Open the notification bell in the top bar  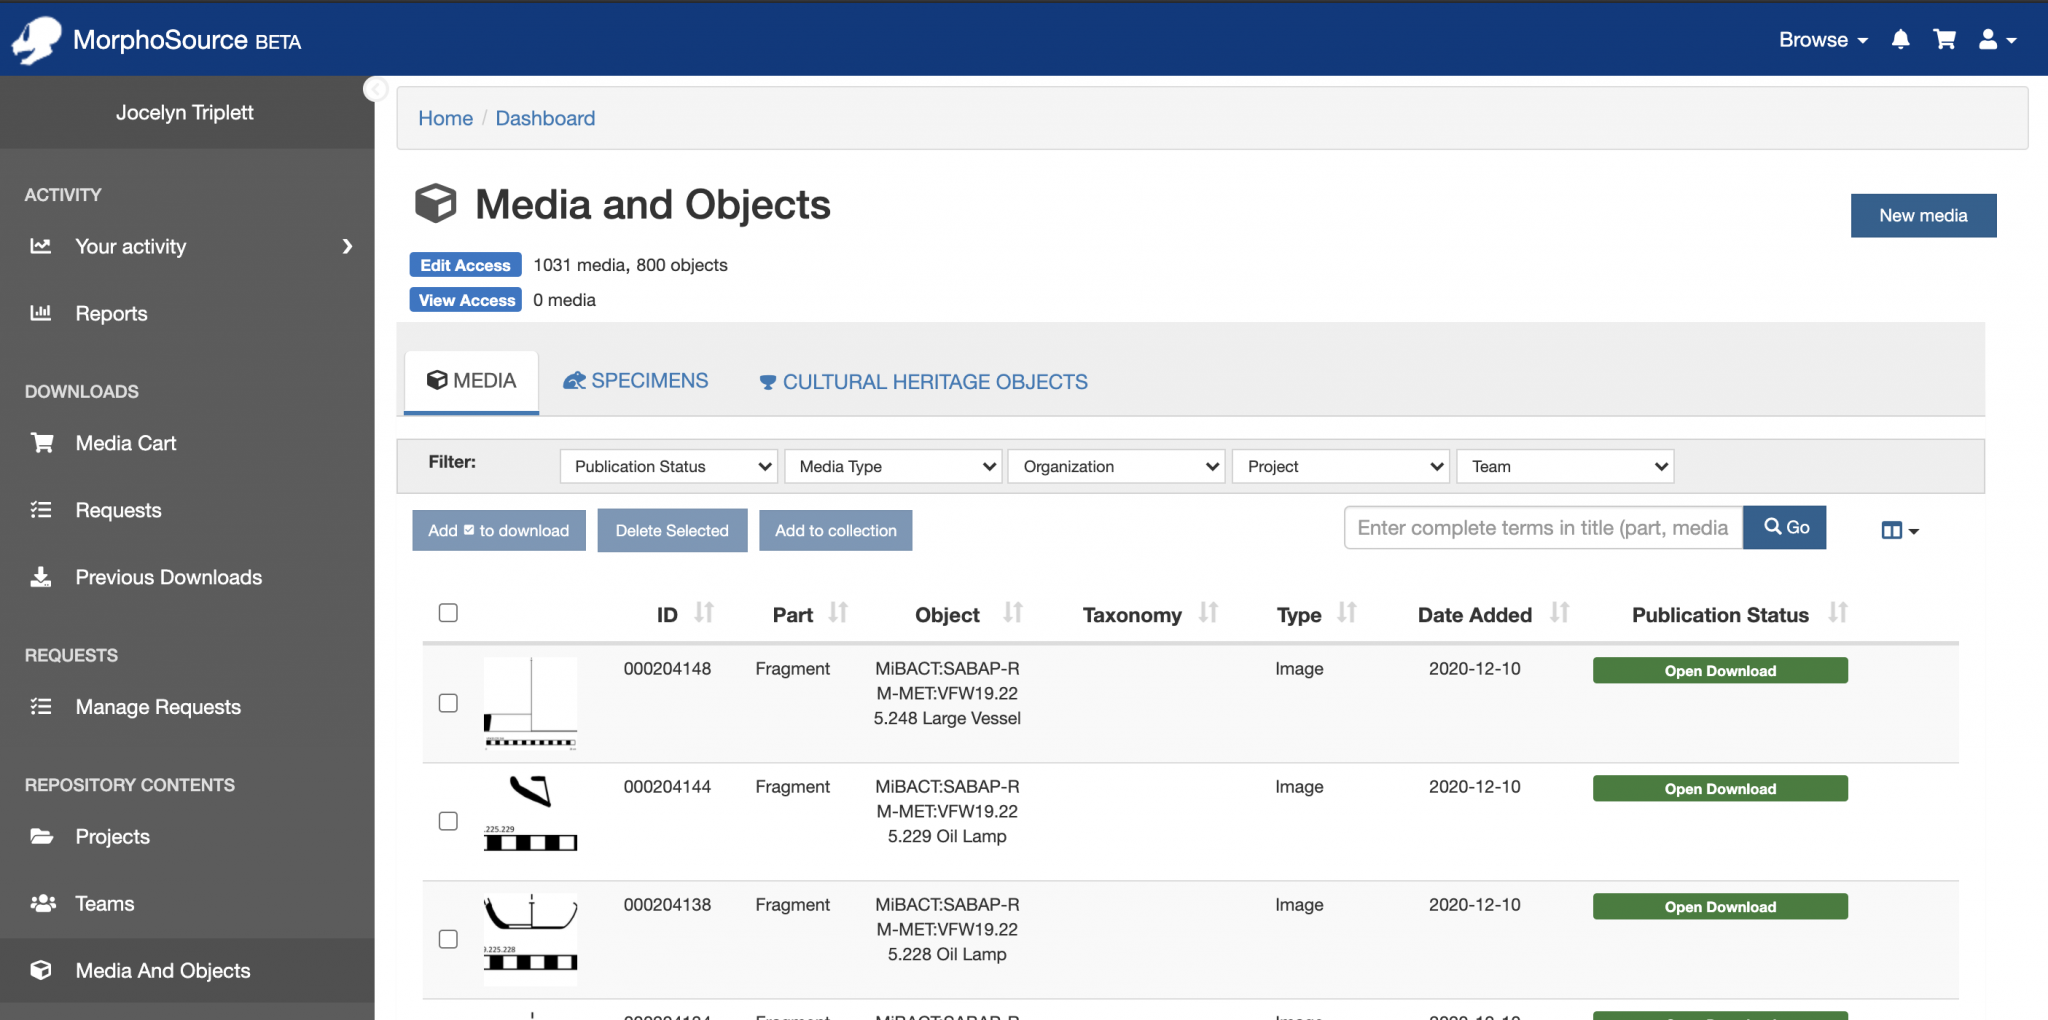pos(1901,40)
